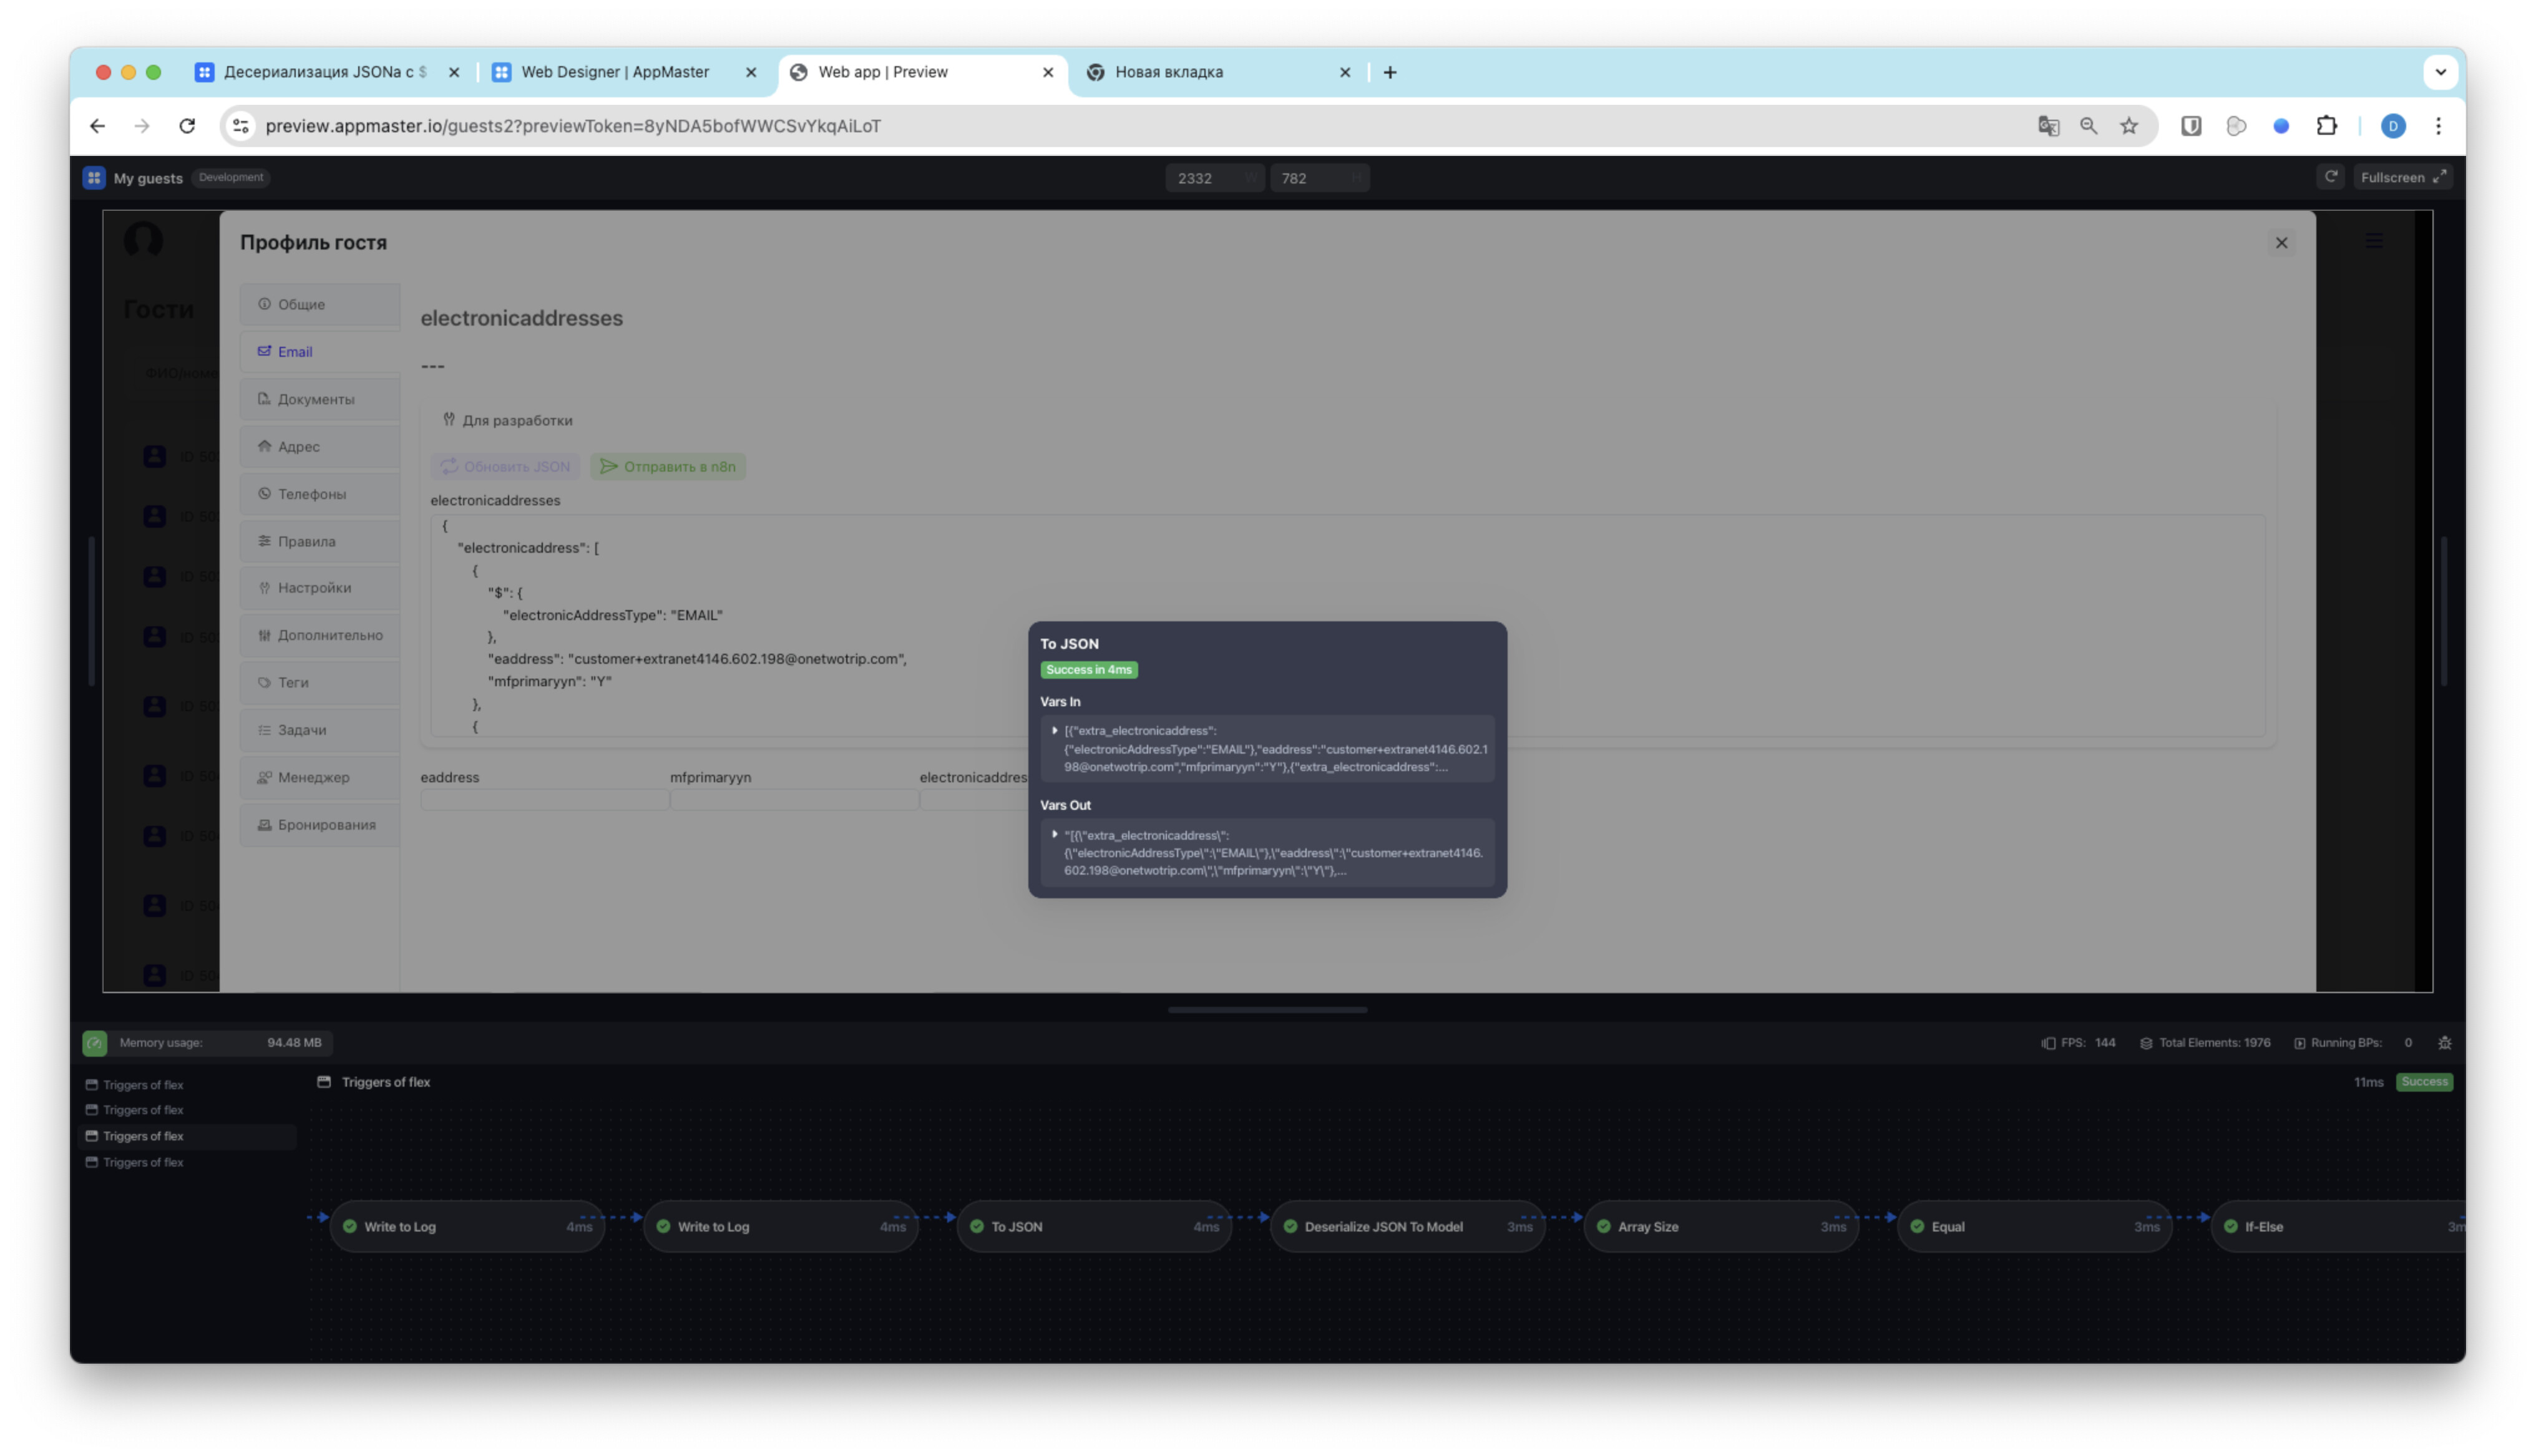This screenshot has height=1456, width=2536.
Task: Click the Отправить в n8n button
Action: click(x=668, y=466)
